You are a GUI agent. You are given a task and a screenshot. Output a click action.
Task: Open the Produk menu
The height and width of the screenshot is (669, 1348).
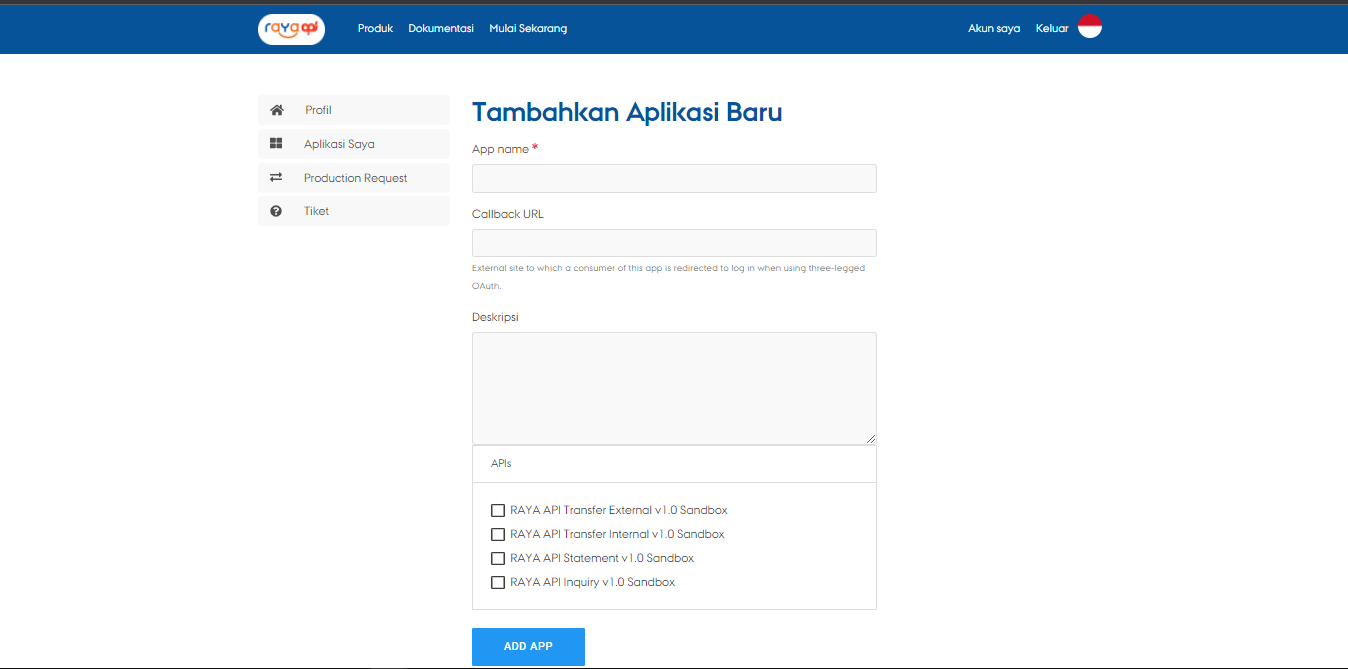(375, 28)
